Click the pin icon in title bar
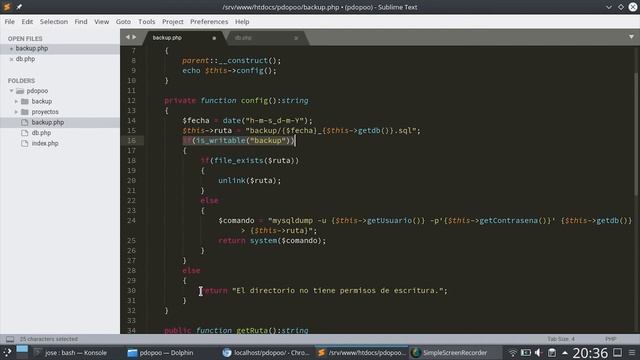Viewport: 640px width, 360px height. click(x=19, y=7)
